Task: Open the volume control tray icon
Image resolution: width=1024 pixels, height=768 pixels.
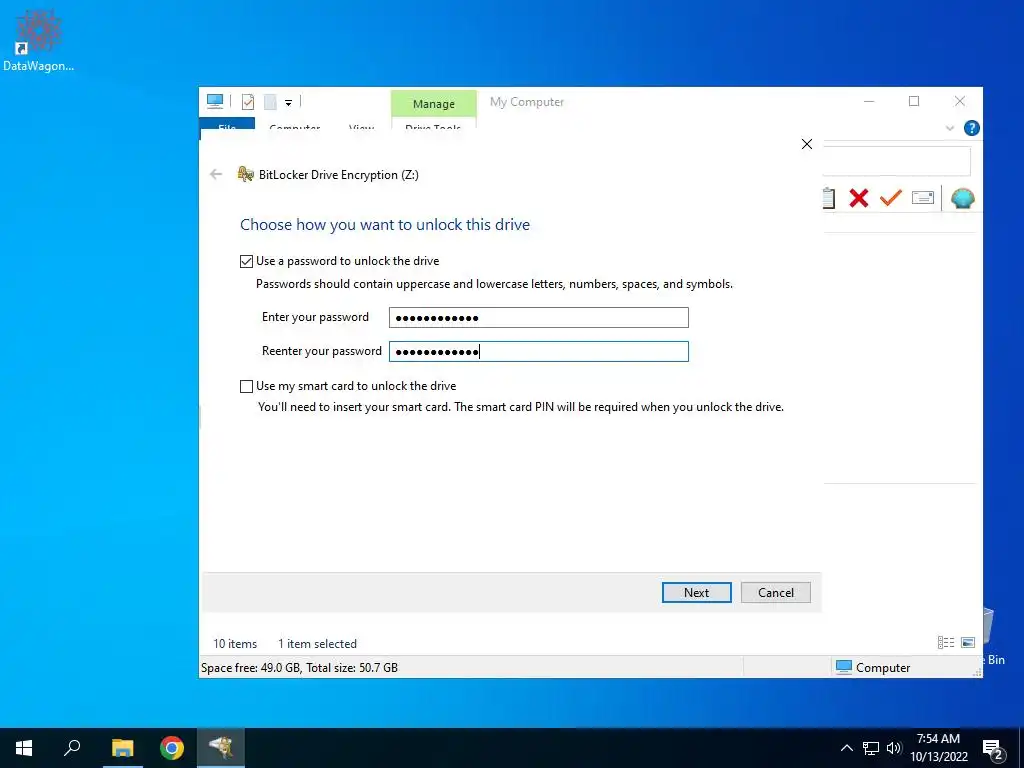Action: [x=893, y=748]
